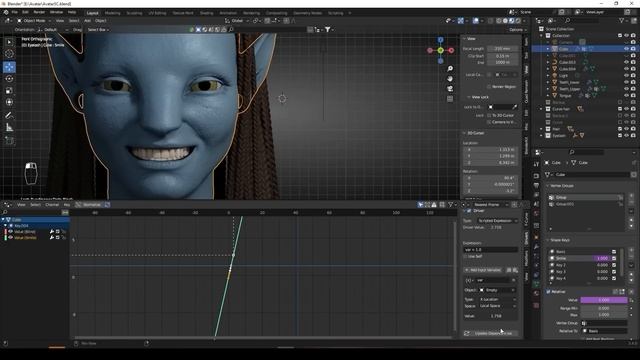Open the Render menu
This screenshot has width=640, height=360.
click(39, 12)
